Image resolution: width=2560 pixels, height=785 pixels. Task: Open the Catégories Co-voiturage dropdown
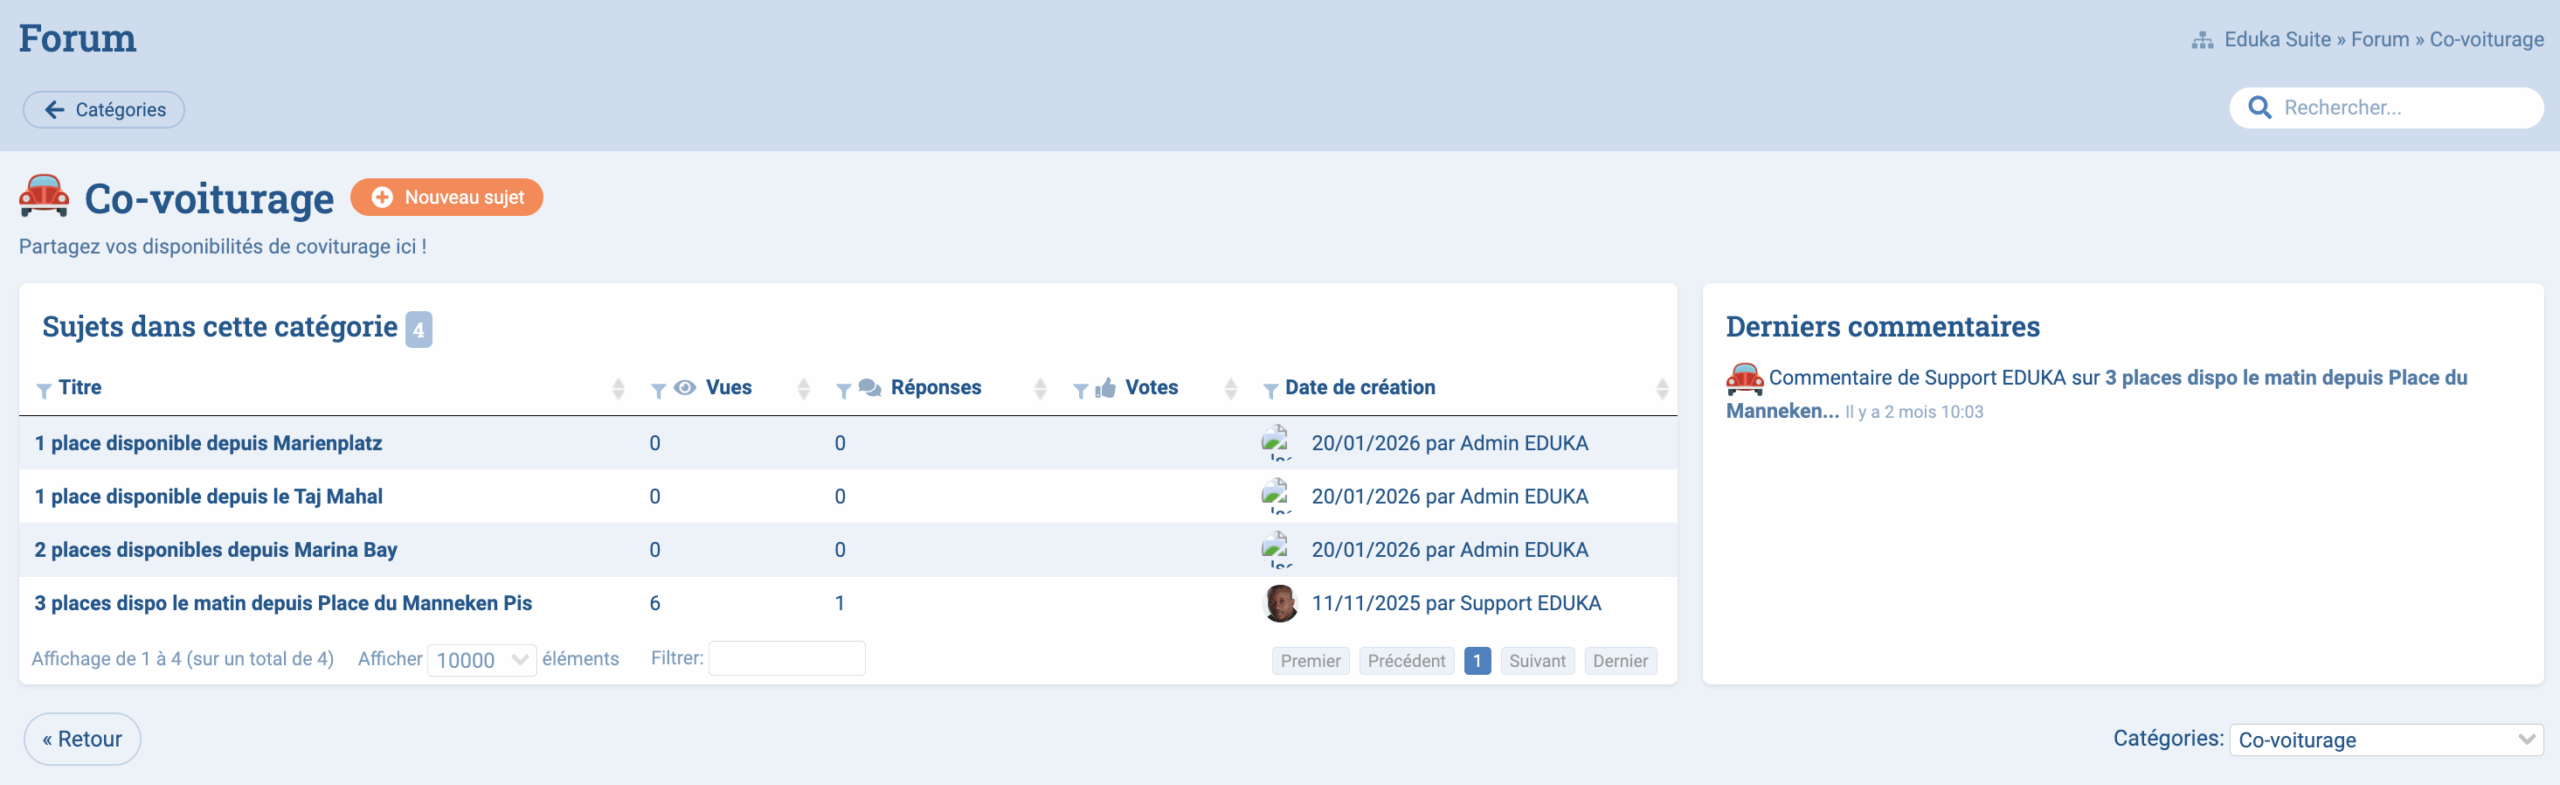2386,740
